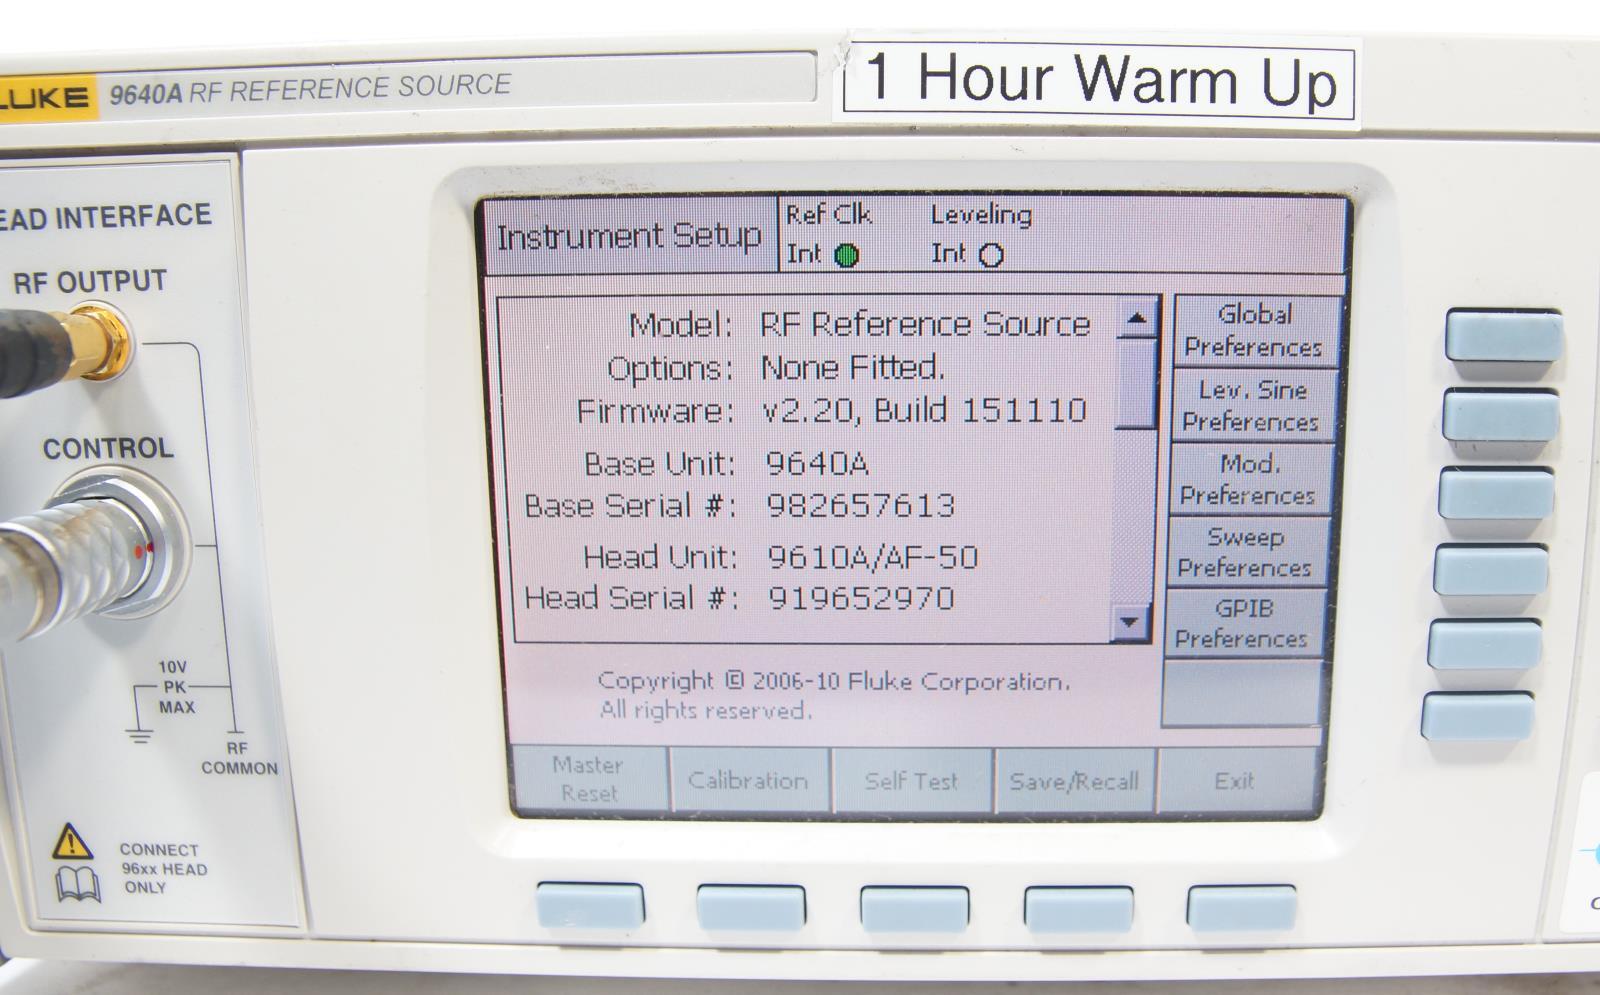This screenshot has height=995, width=1600.
Task: Push physical key beside Sweep Preferences
Action: (1491, 570)
